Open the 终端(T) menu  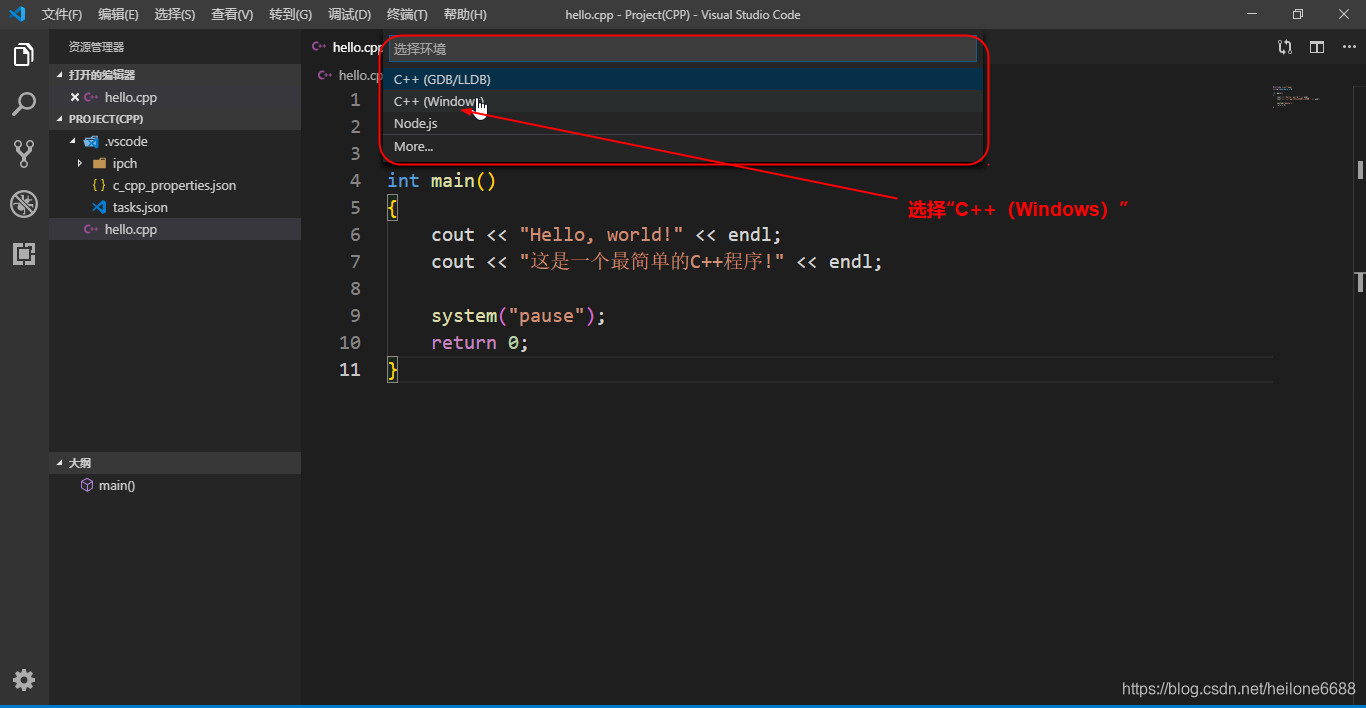[407, 14]
